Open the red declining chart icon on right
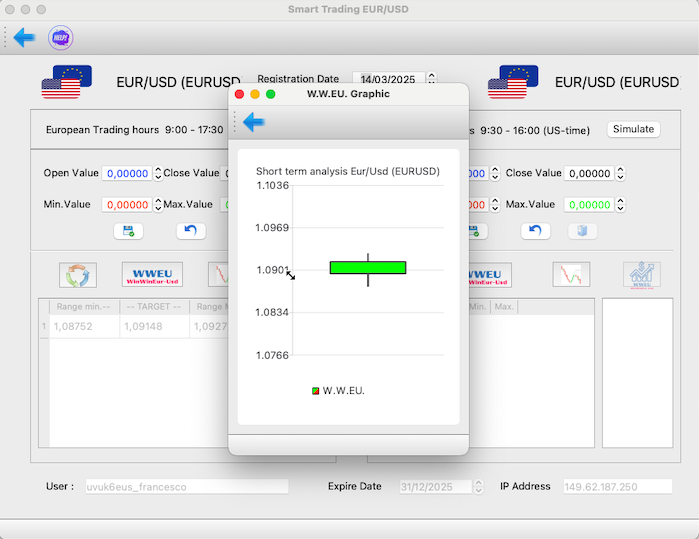 coord(571,275)
